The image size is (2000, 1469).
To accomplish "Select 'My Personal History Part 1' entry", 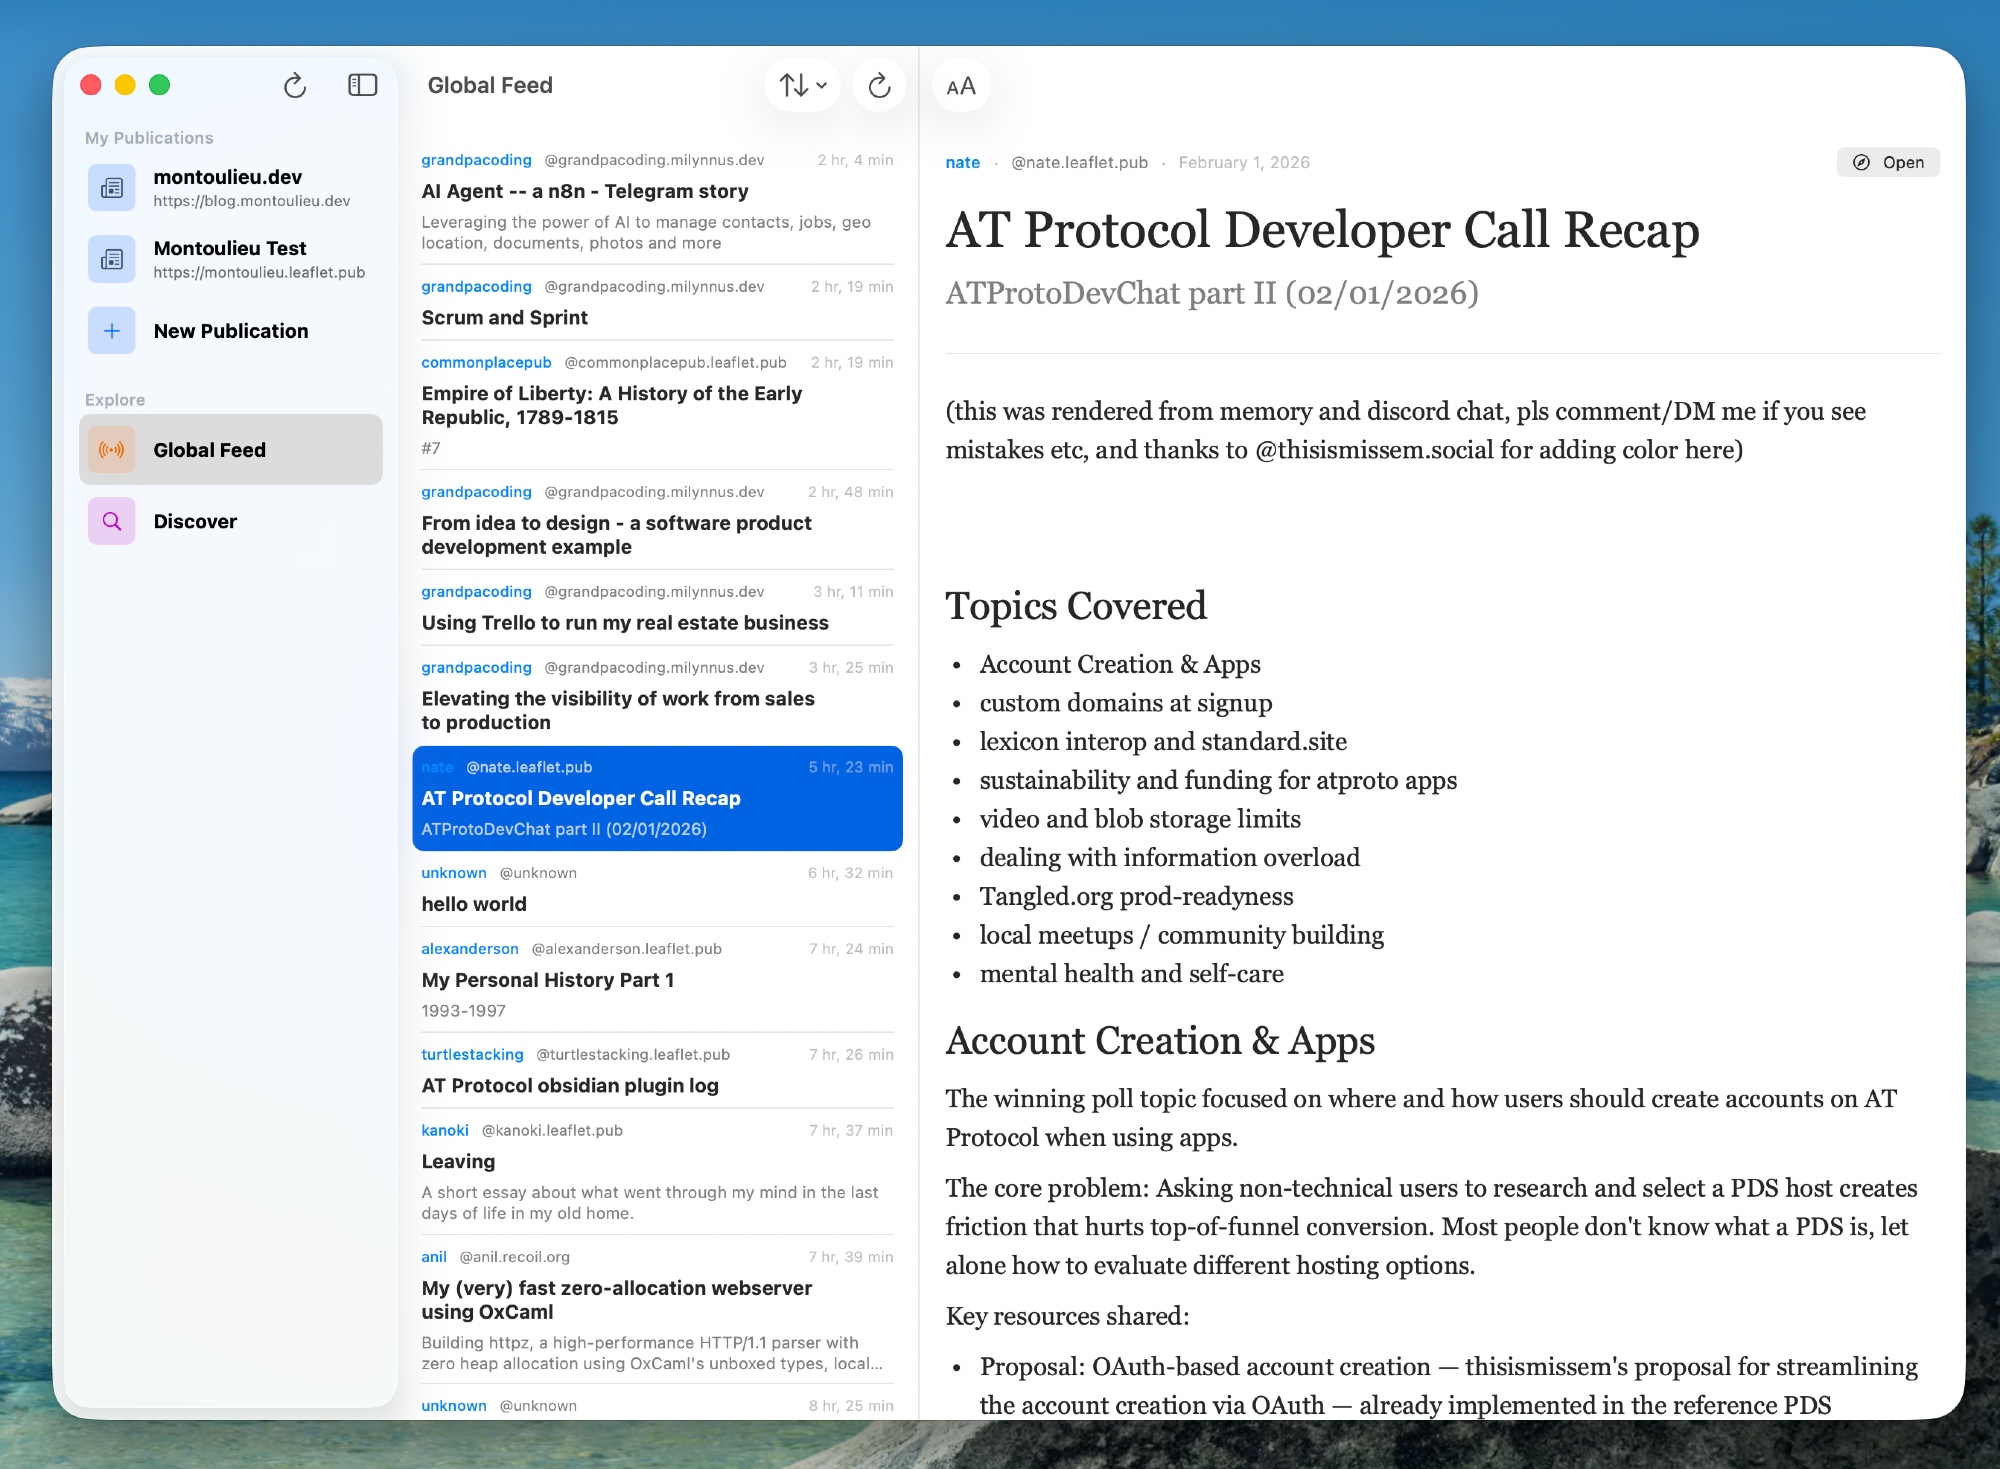I will point(548,980).
